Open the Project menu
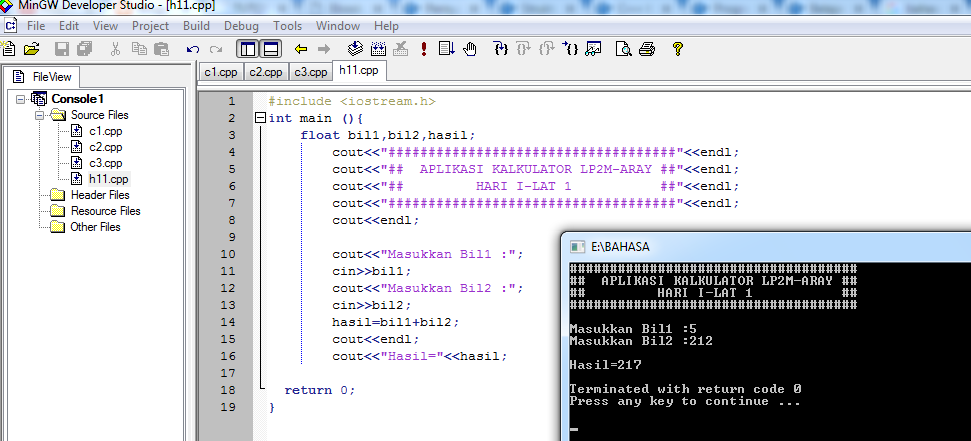Screen dimensions: 971x441 (x=150, y=26)
